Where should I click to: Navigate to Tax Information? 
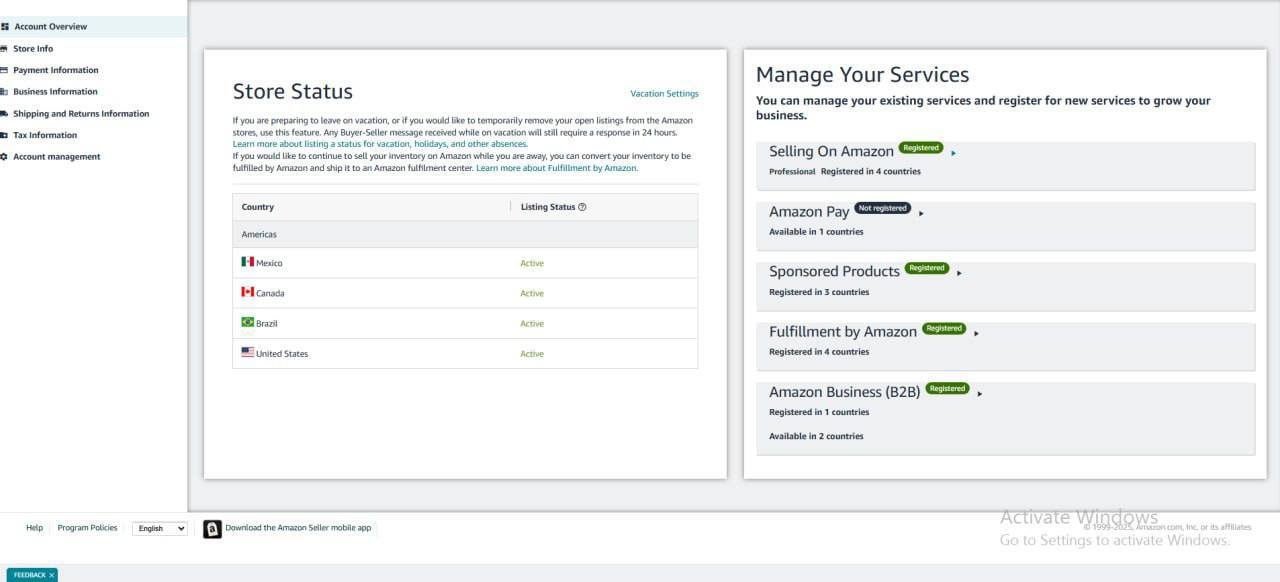[x=45, y=135]
